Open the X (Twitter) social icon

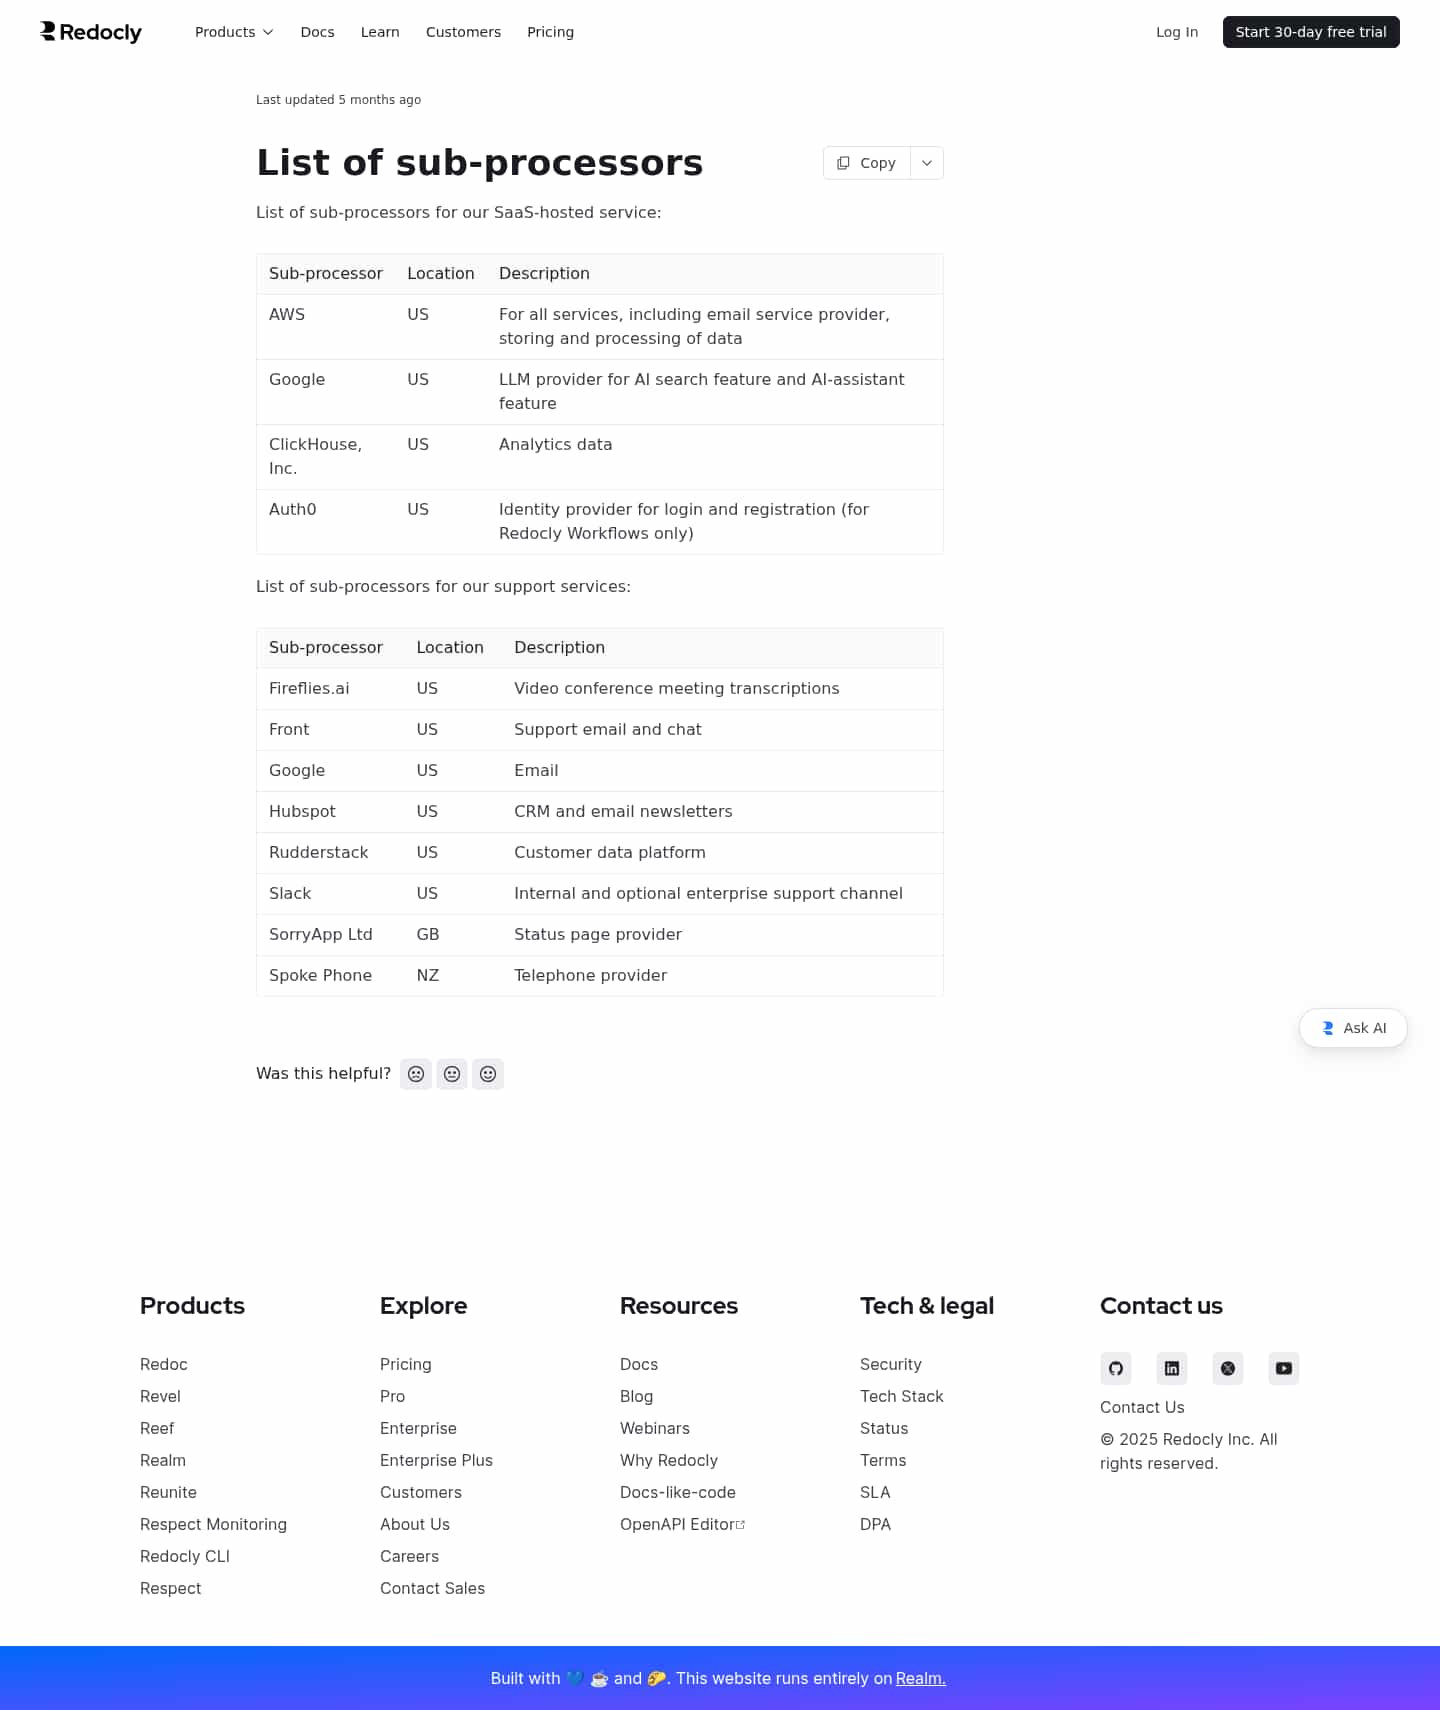[1228, 1368]
